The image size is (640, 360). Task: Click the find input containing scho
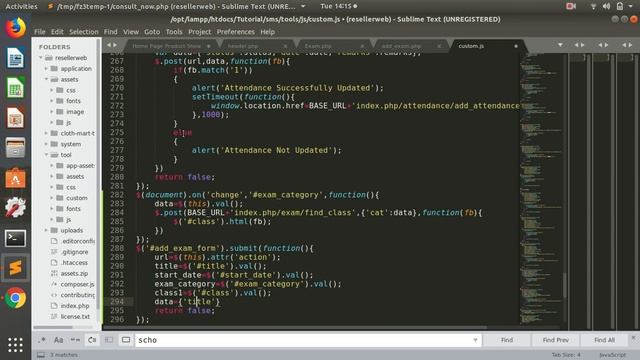[308, 340]
